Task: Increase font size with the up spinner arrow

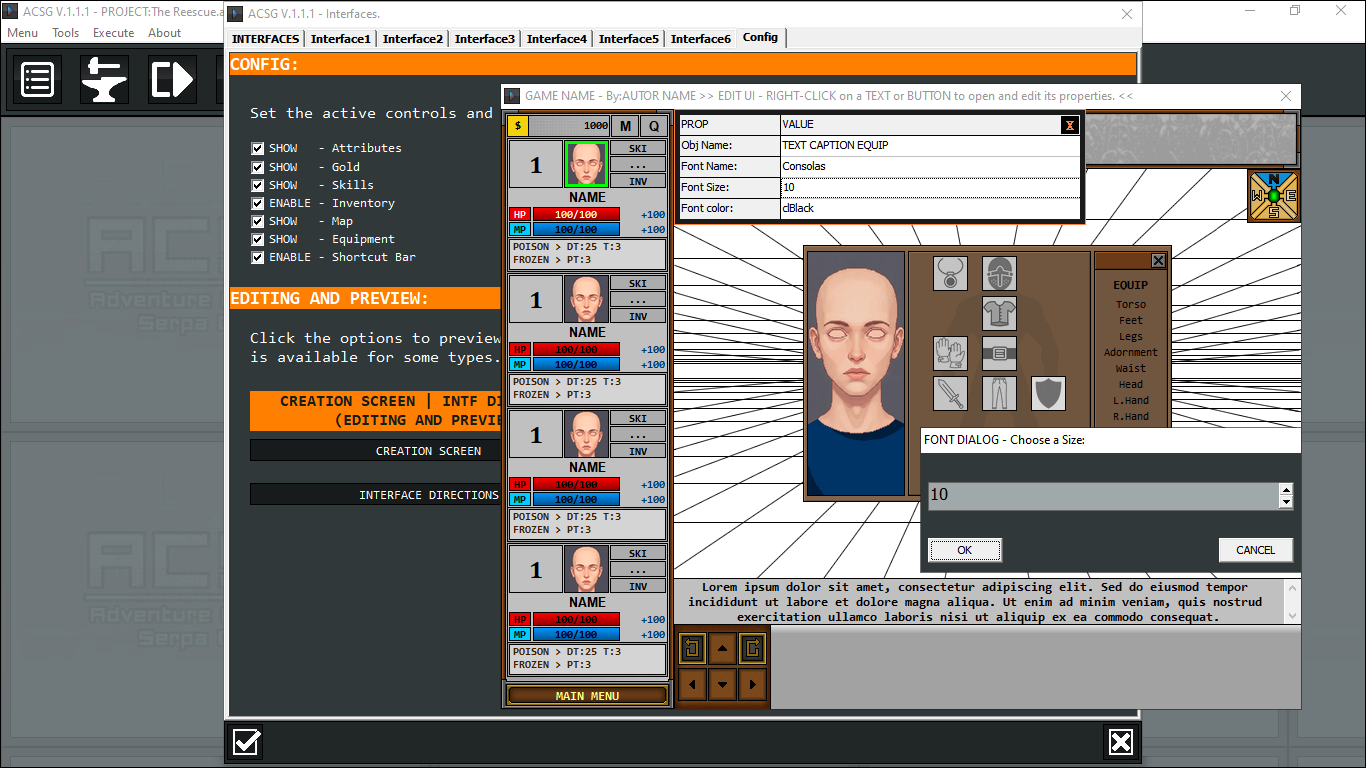Action: coord(1286,490)
